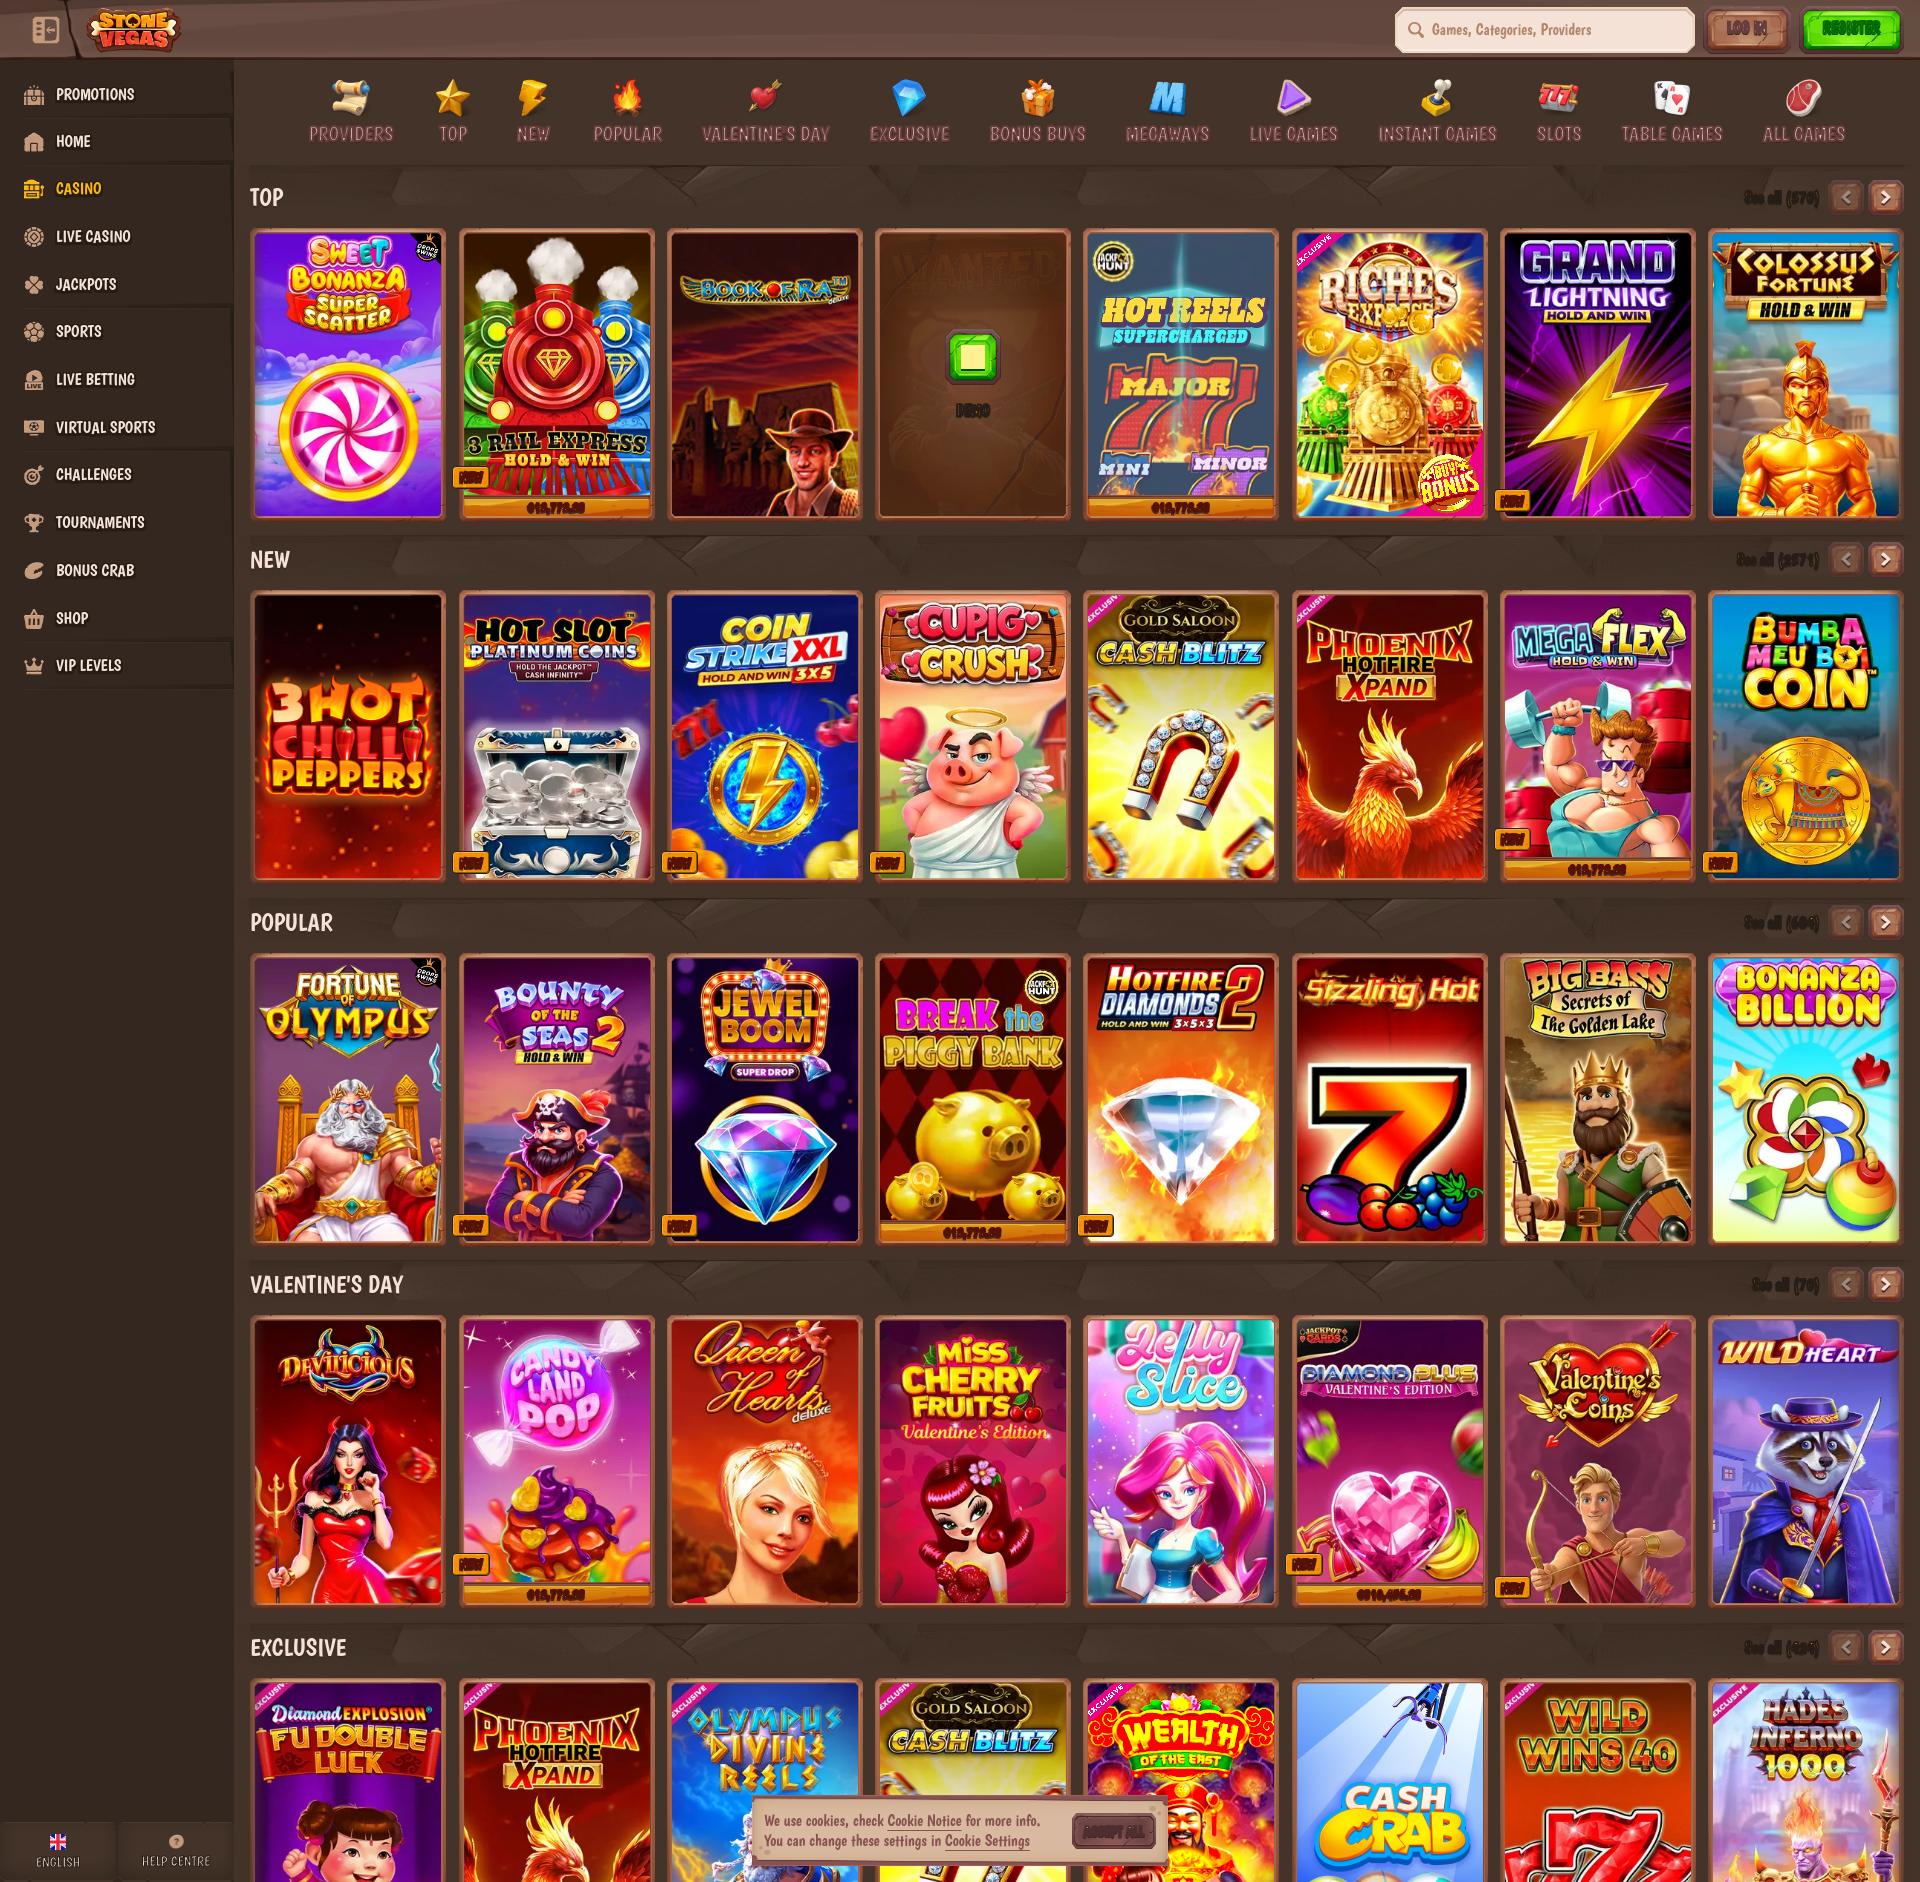Accept all cookies in notice
Image resolution: width=1920 pixels, height=1882 pixels.
coord(1113,1831)
